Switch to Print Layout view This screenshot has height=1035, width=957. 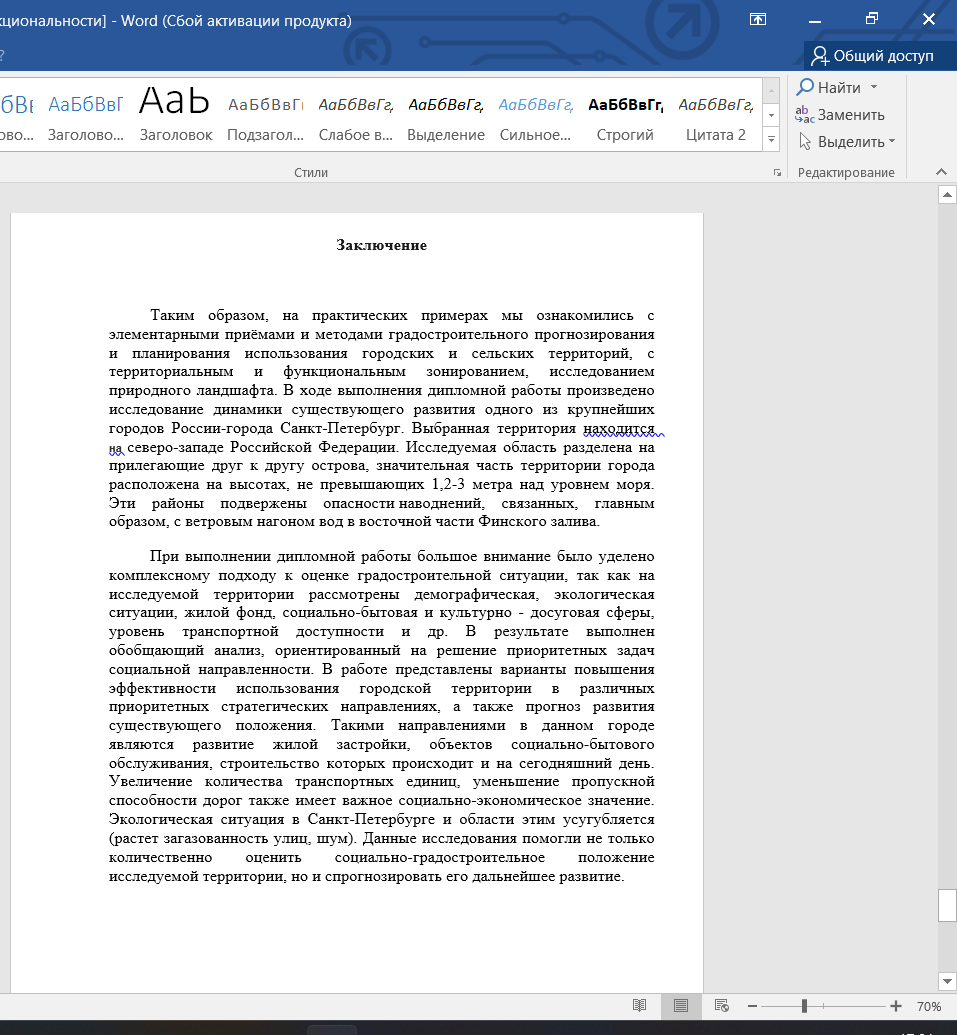[x=681, y=1006]
